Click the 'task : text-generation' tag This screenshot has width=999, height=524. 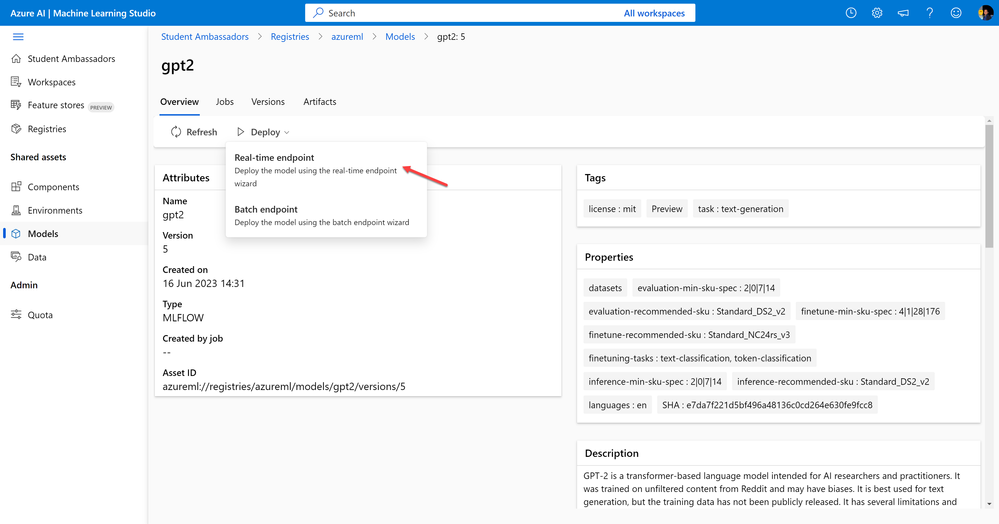click(x=740, y=209)
